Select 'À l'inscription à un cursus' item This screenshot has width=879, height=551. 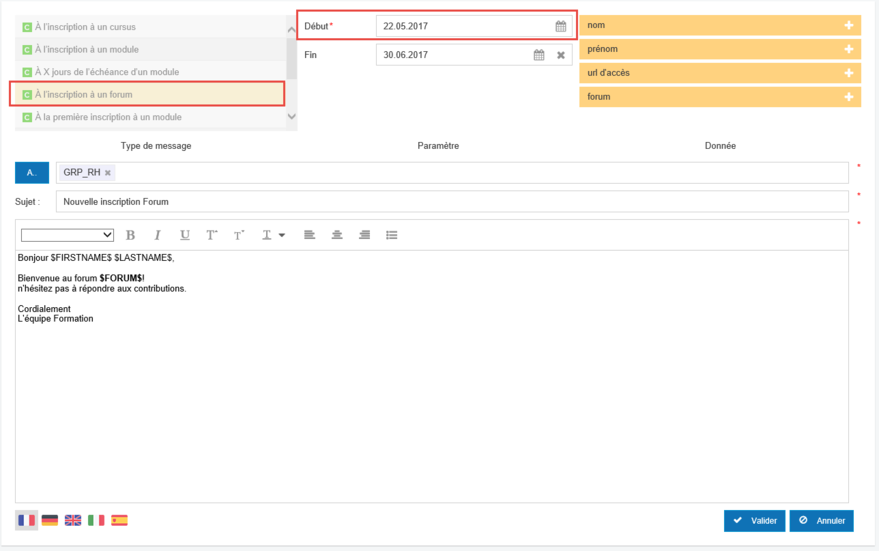(x=85, y=27)
